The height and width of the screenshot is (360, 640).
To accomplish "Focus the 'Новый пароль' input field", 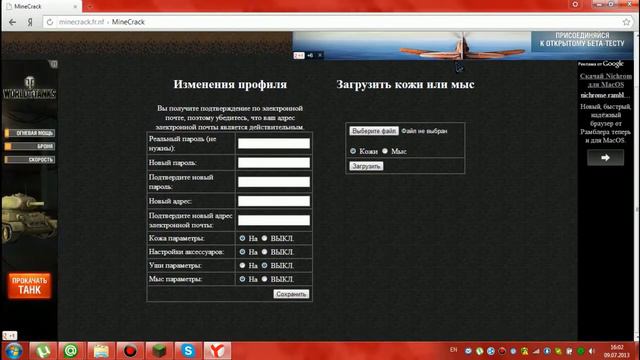I will [274, 163].
